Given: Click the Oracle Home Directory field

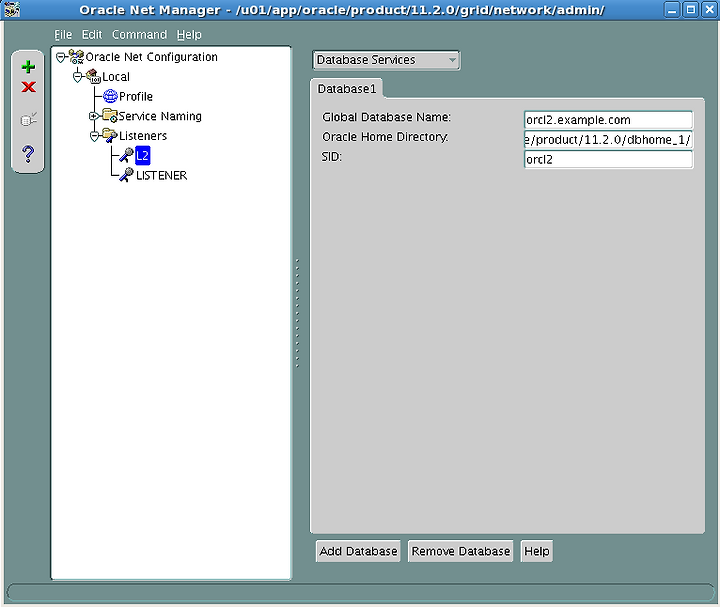Looking at the screenshot, I should pos(608,140).
